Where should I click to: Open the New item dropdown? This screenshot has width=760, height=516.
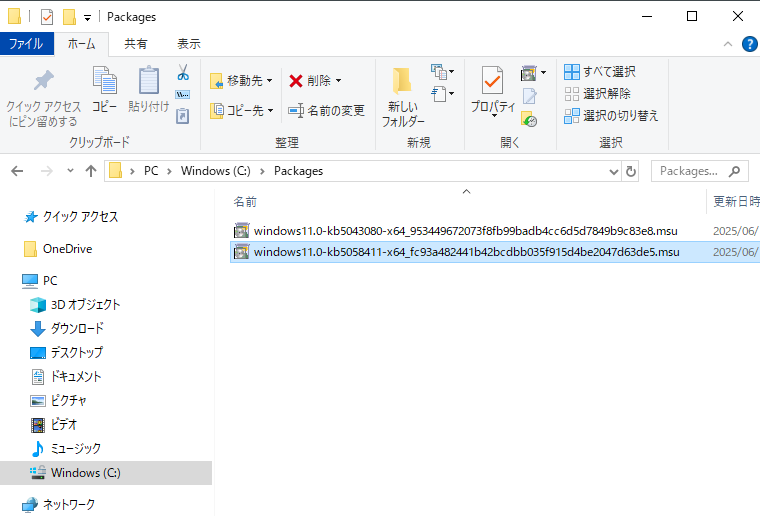coord(442,72)
